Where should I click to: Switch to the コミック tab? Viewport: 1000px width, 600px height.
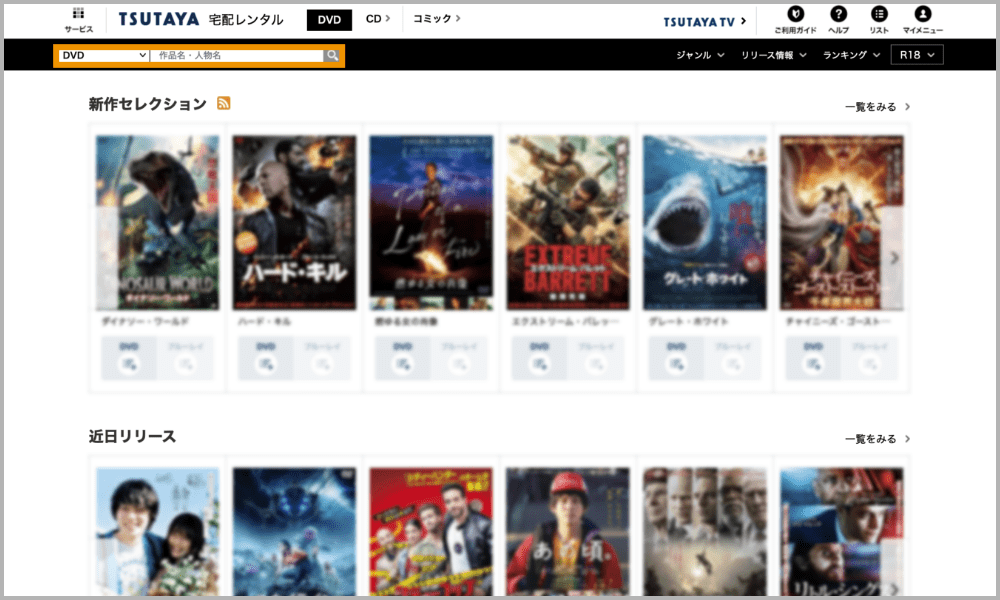[x=437, y=19]
